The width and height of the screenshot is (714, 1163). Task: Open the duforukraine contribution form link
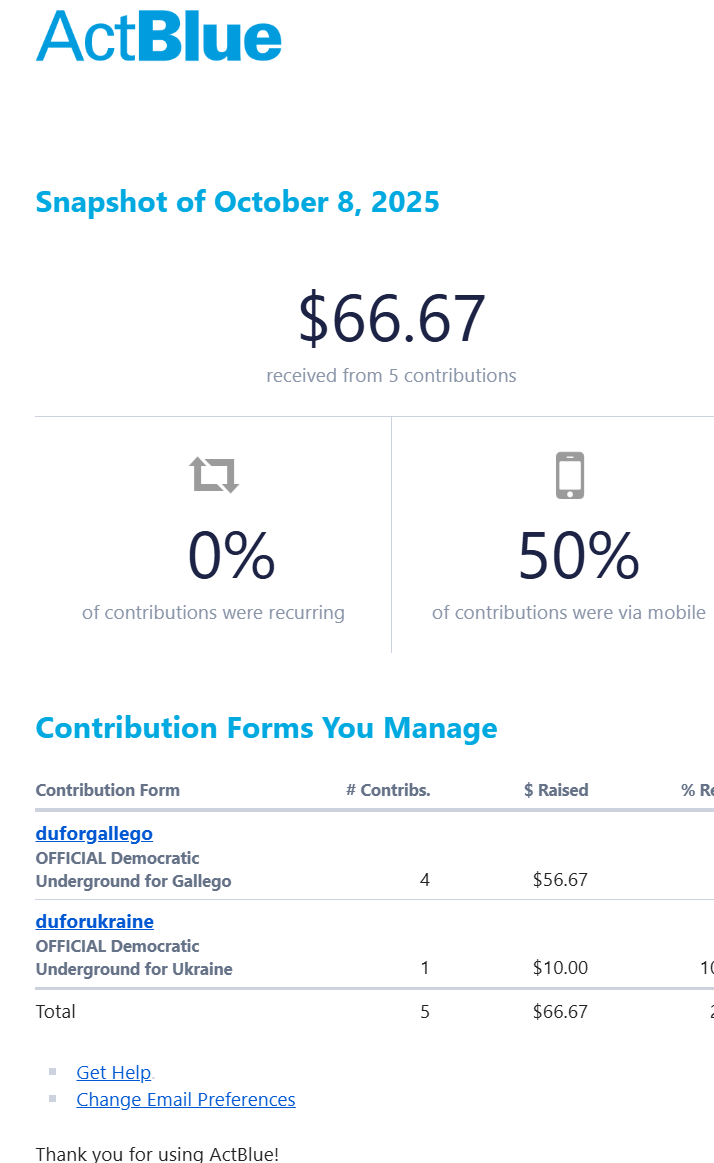pos(94,921)
